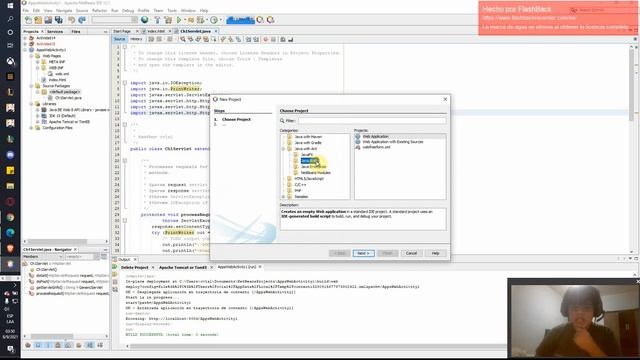The width and height of the screenshot is (640, 360).
Task: Select Apache Tomcat or TomEE output tab
Action: [182, 267]
